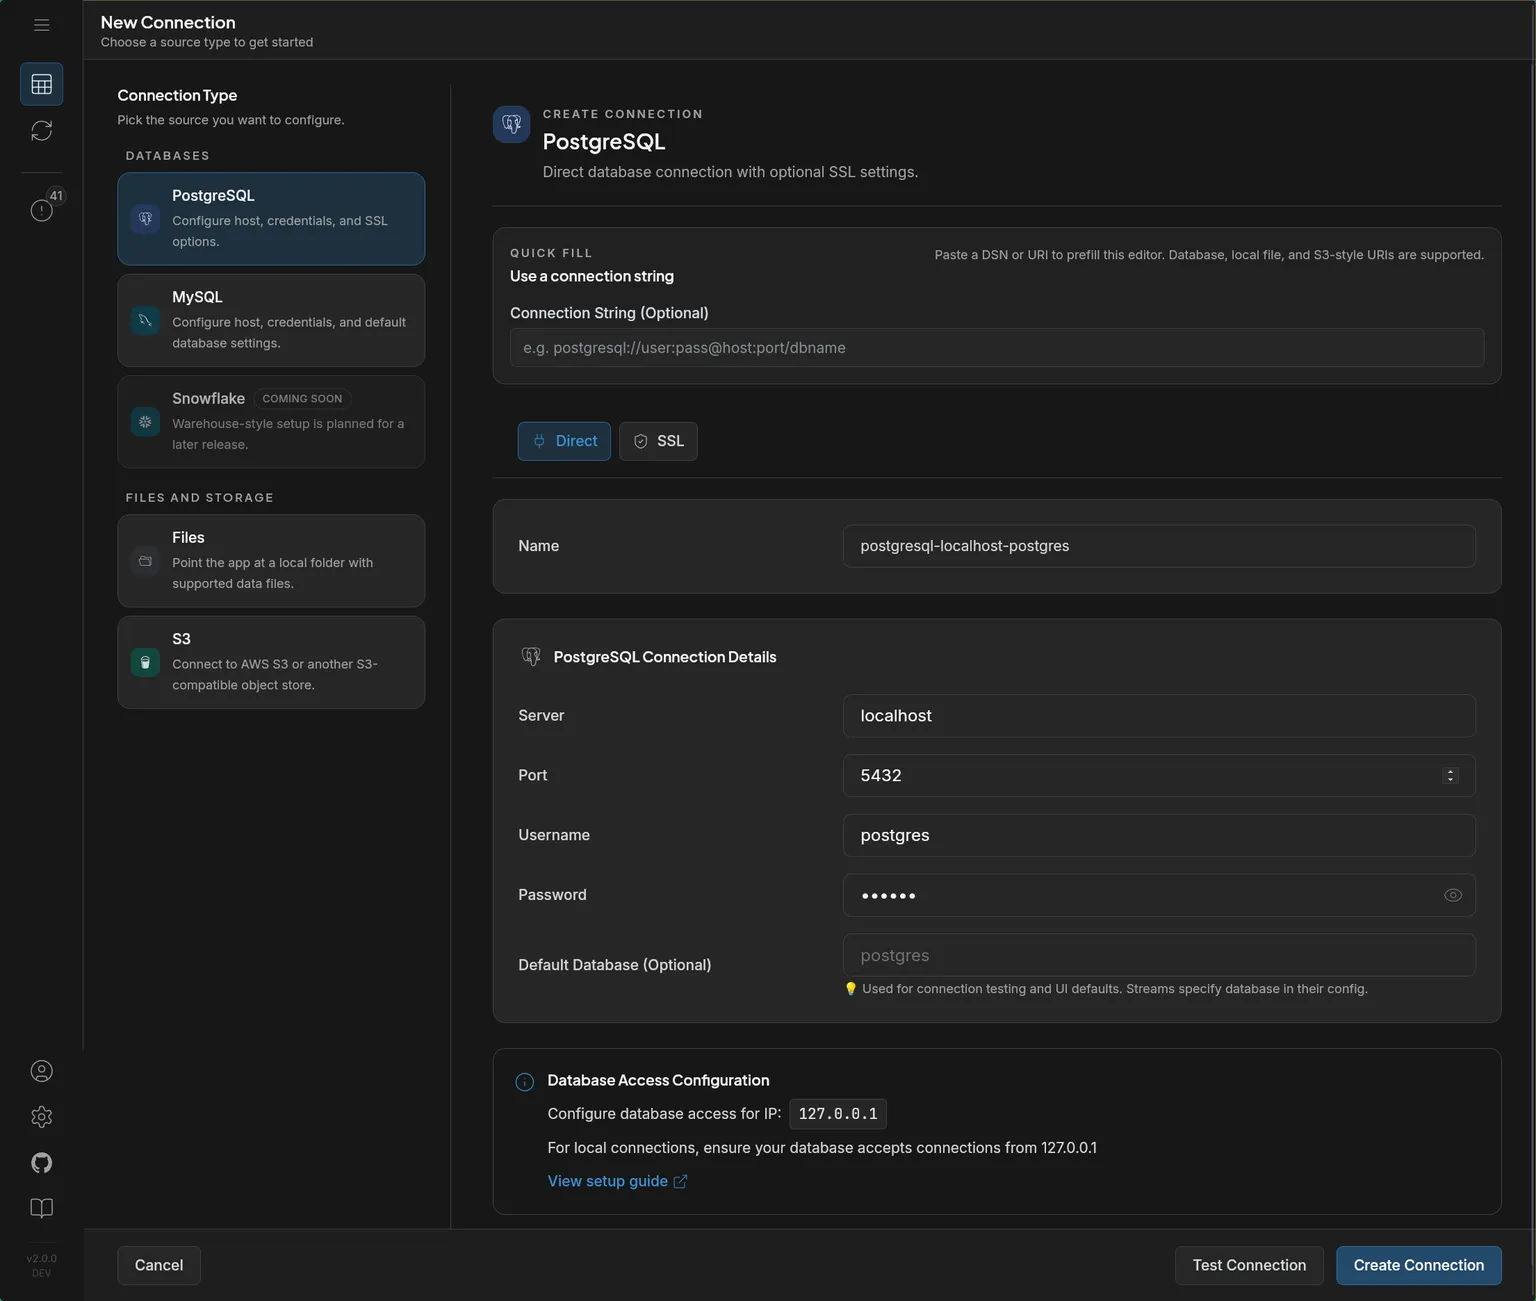Viewport: 1536px width, 1301px height.
Task: Open the settings gear icon
Action: tap(41, 1117)
